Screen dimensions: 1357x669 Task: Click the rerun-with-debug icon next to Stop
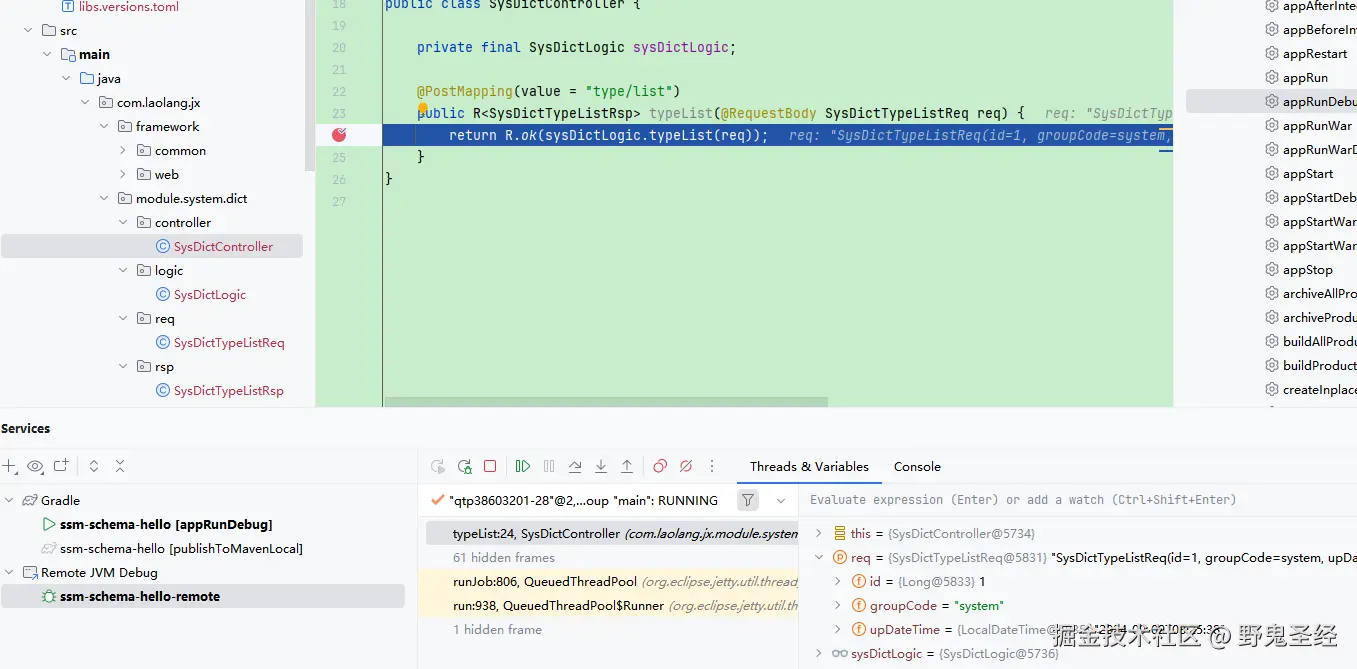pyautogui.click(x=464, y=466)
